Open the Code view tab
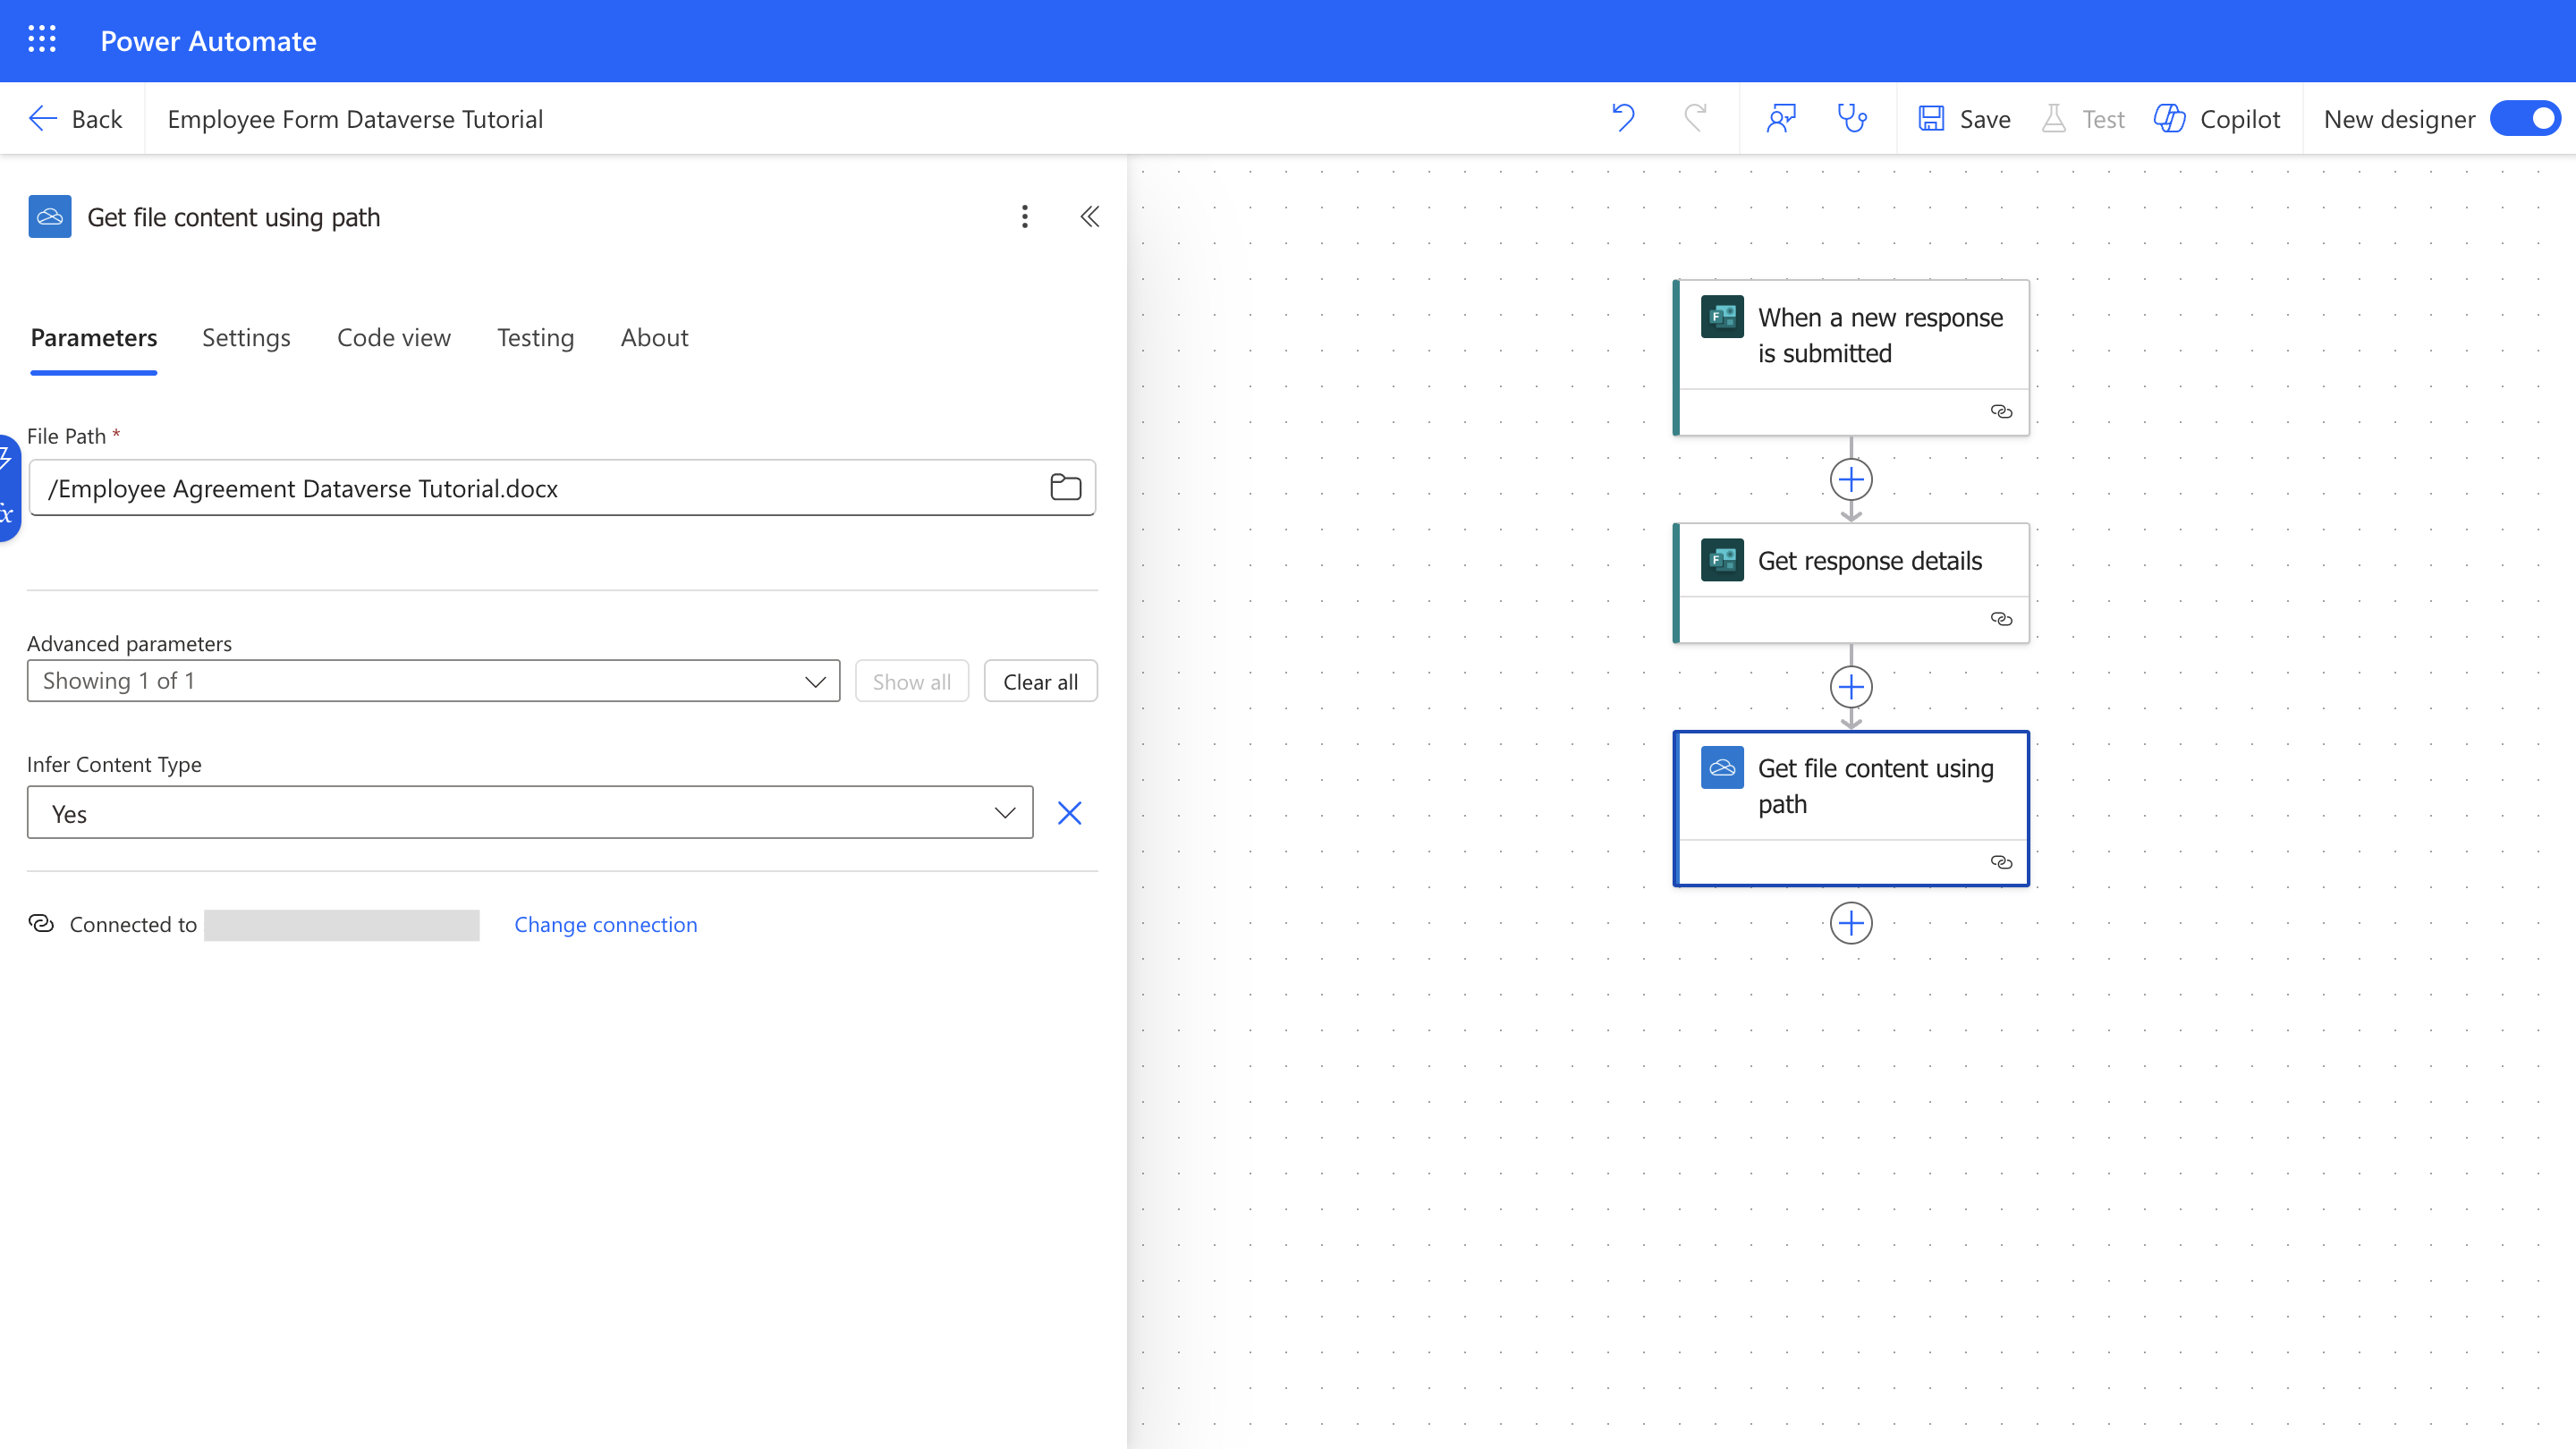2576x1449 pixels. [x=393, y=337]
